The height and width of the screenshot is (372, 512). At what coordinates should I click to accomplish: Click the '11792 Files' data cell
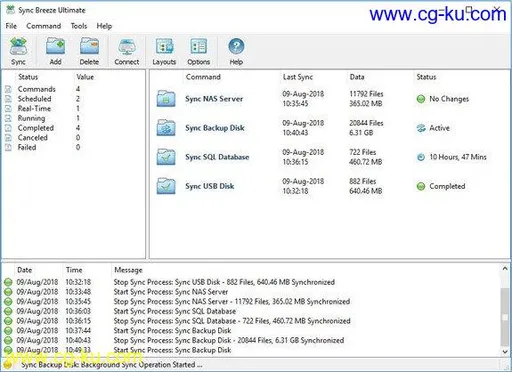click(x=366, y=94)
